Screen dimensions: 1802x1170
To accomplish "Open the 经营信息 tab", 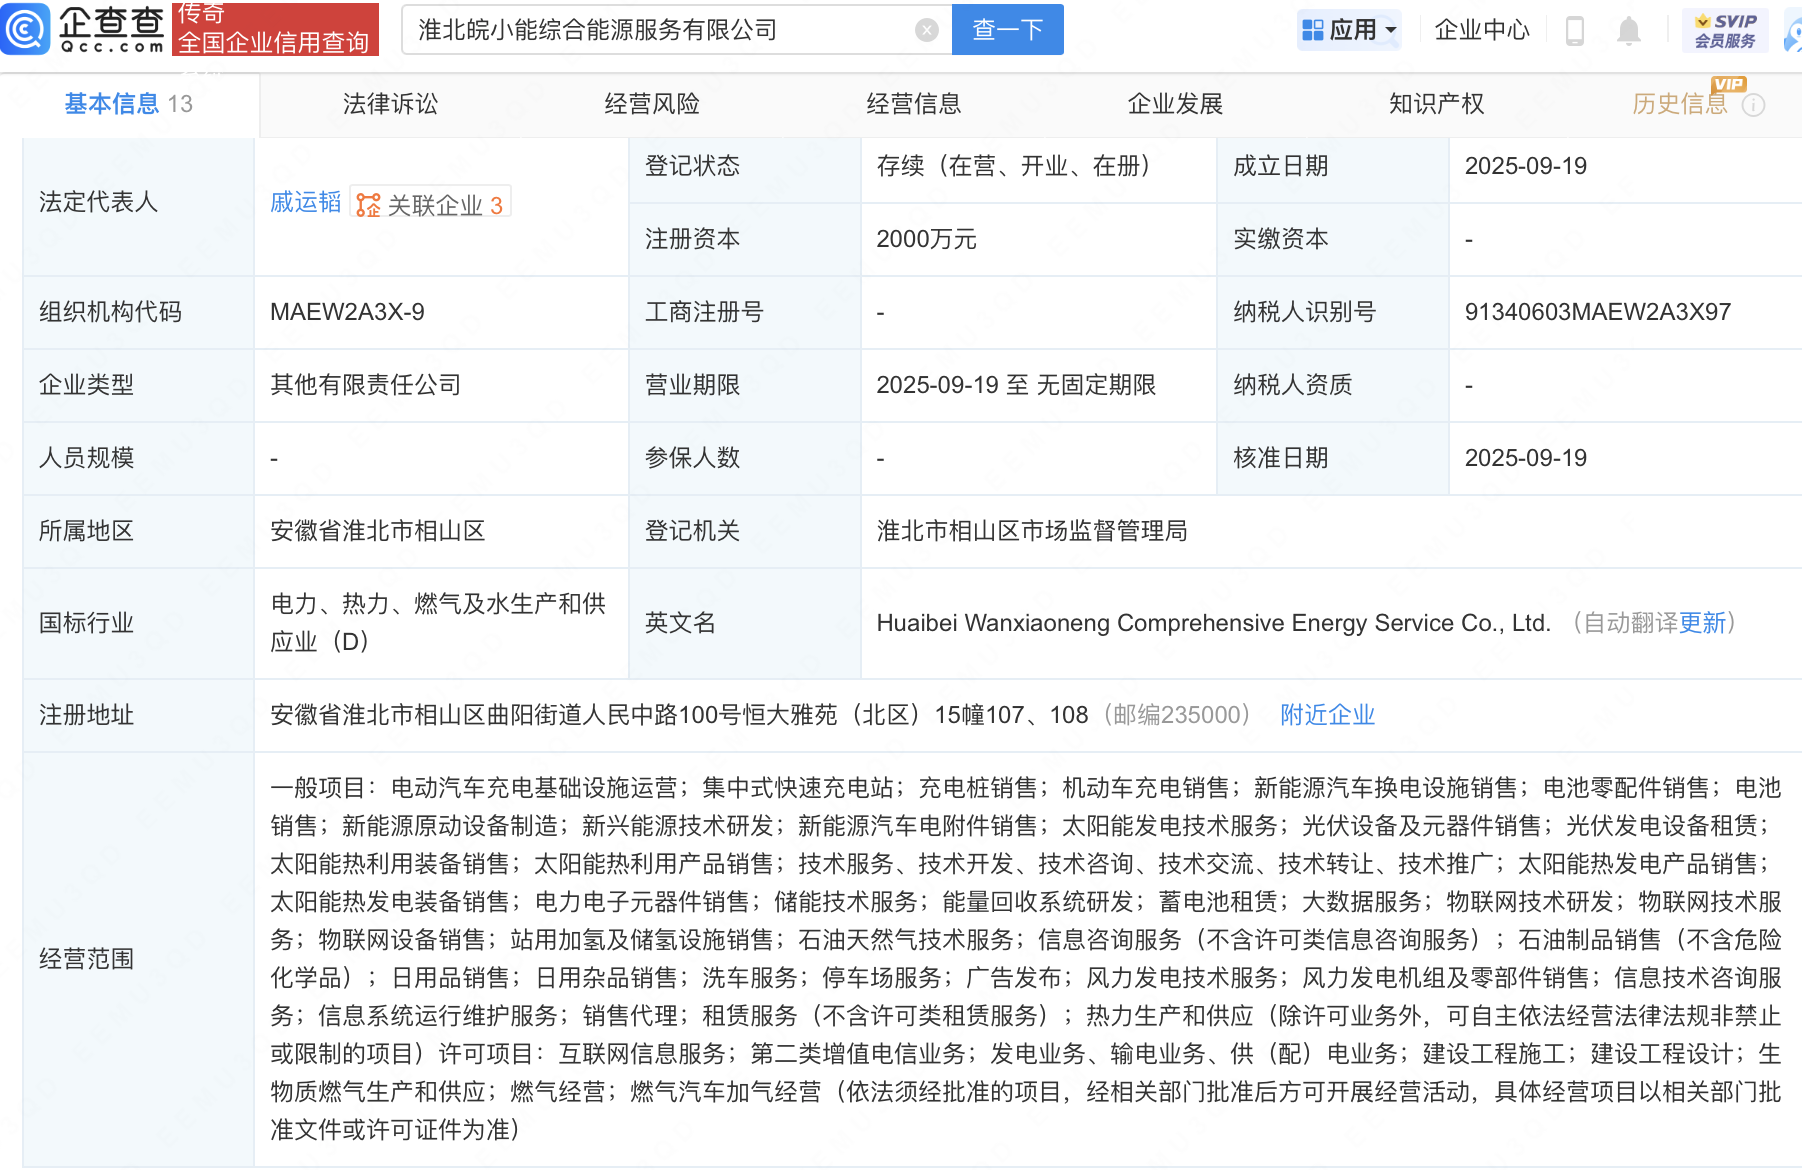I will (x=913, y=104).
